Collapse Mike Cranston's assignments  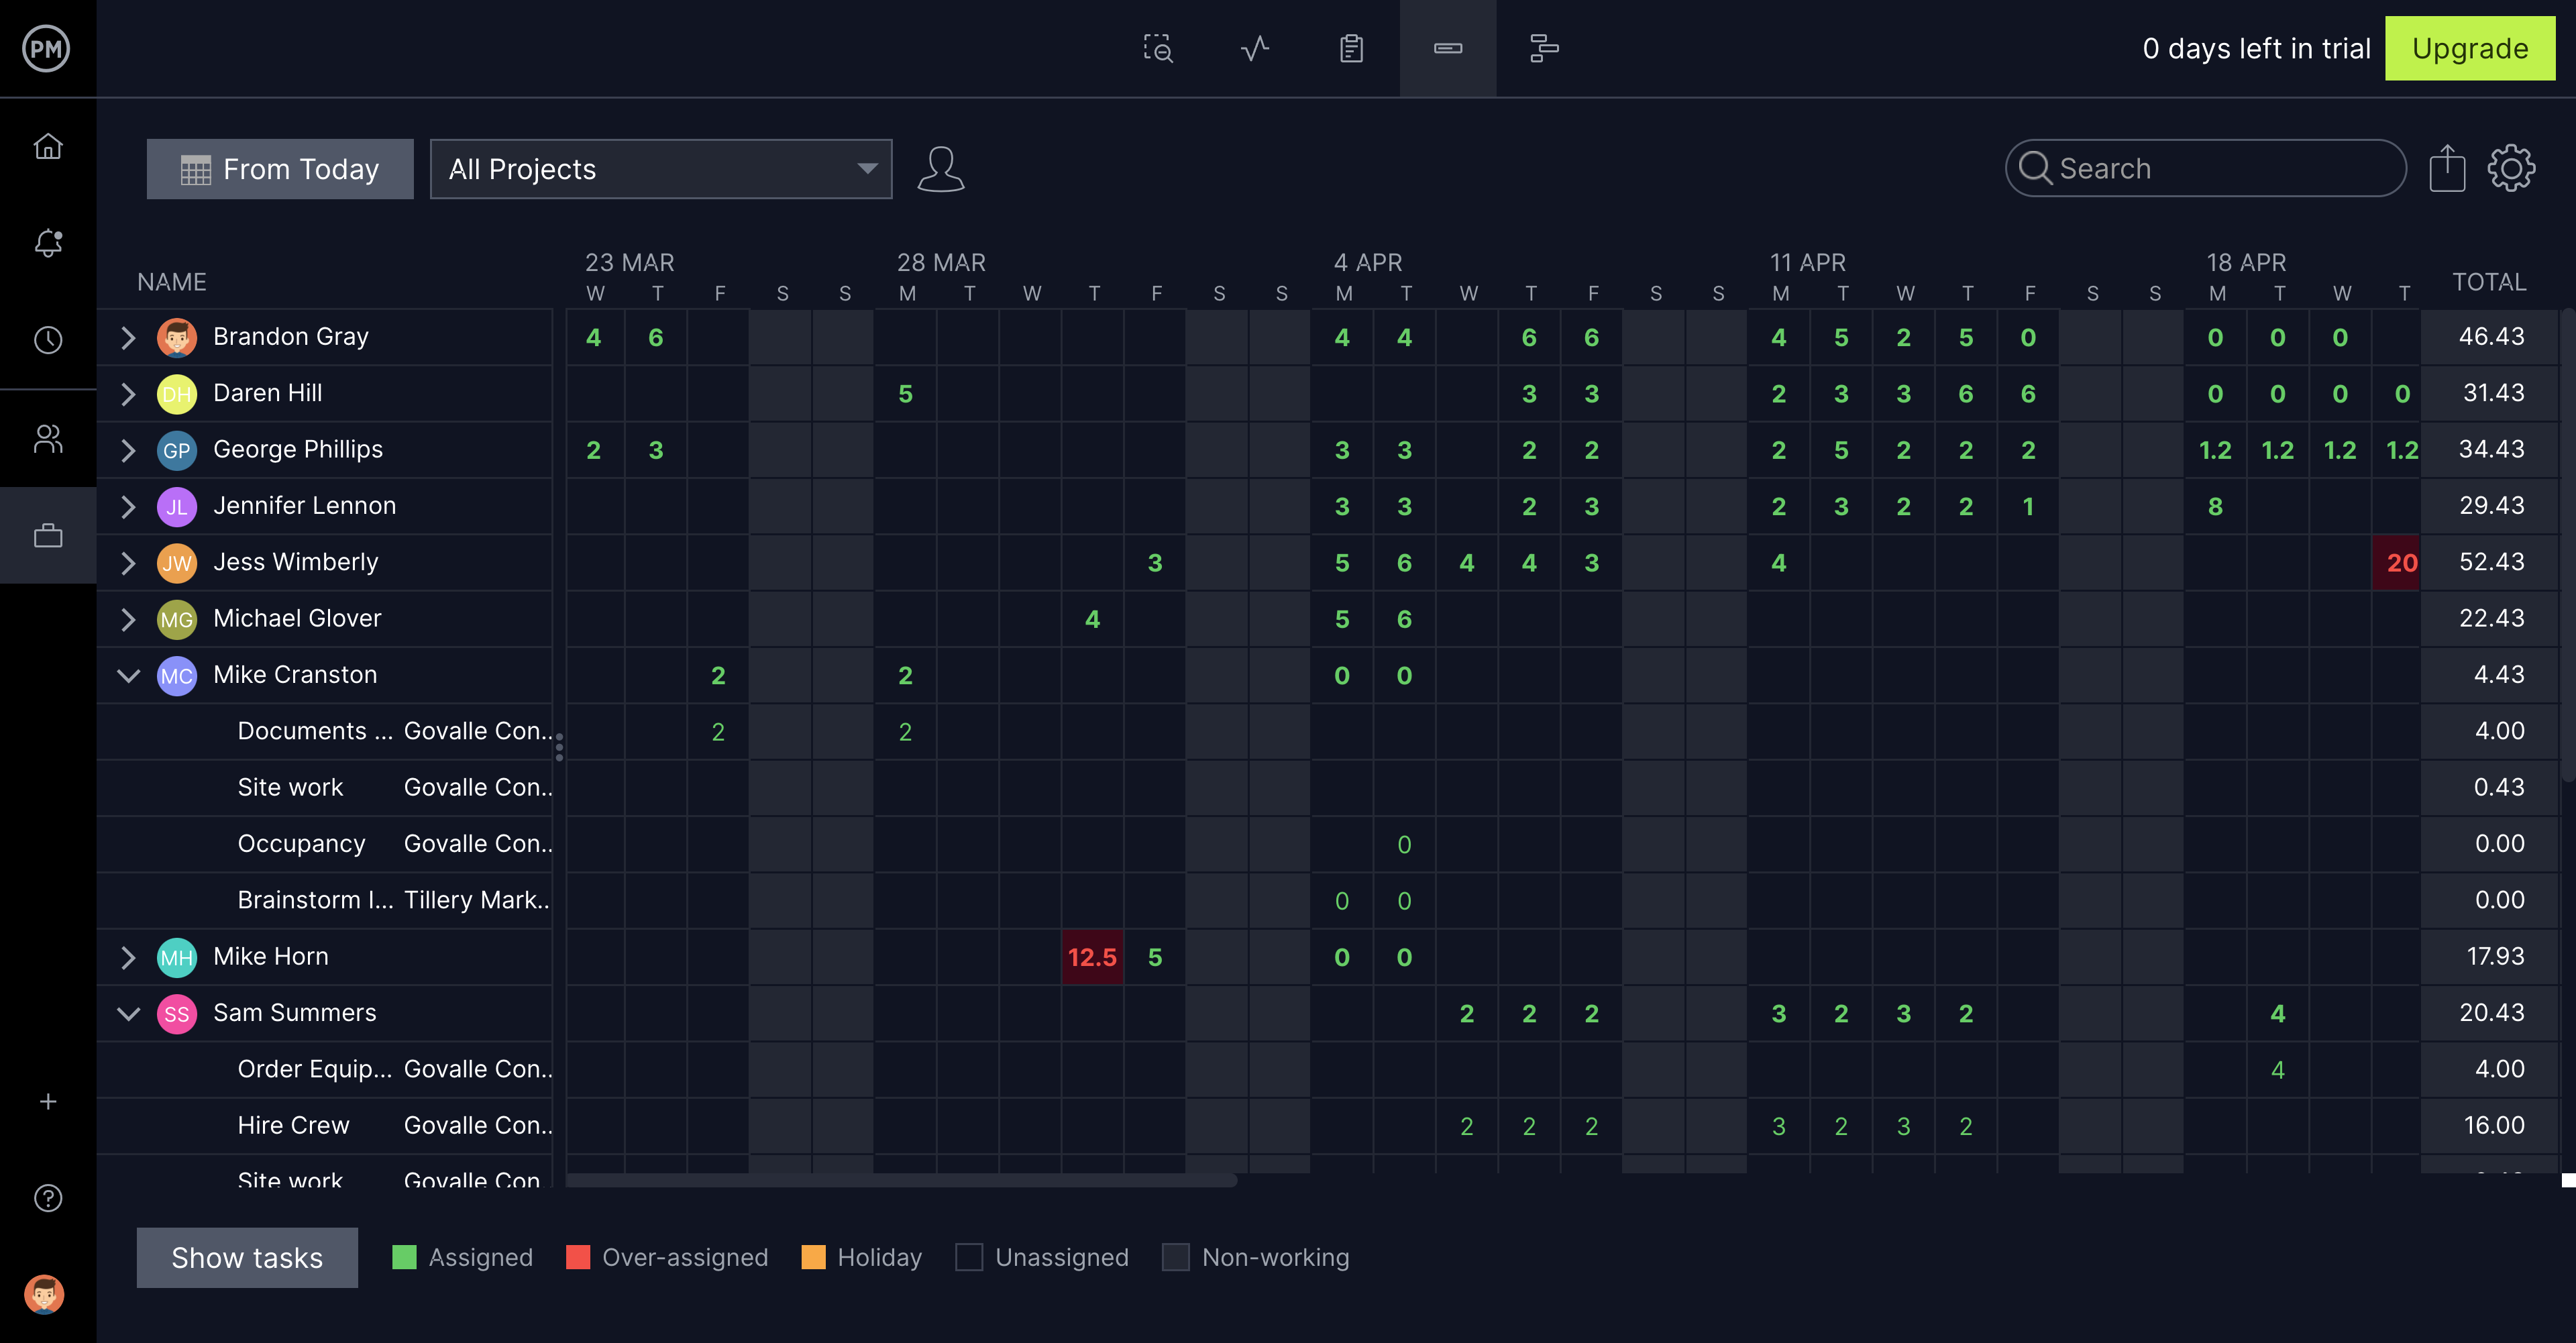point(128,675)
